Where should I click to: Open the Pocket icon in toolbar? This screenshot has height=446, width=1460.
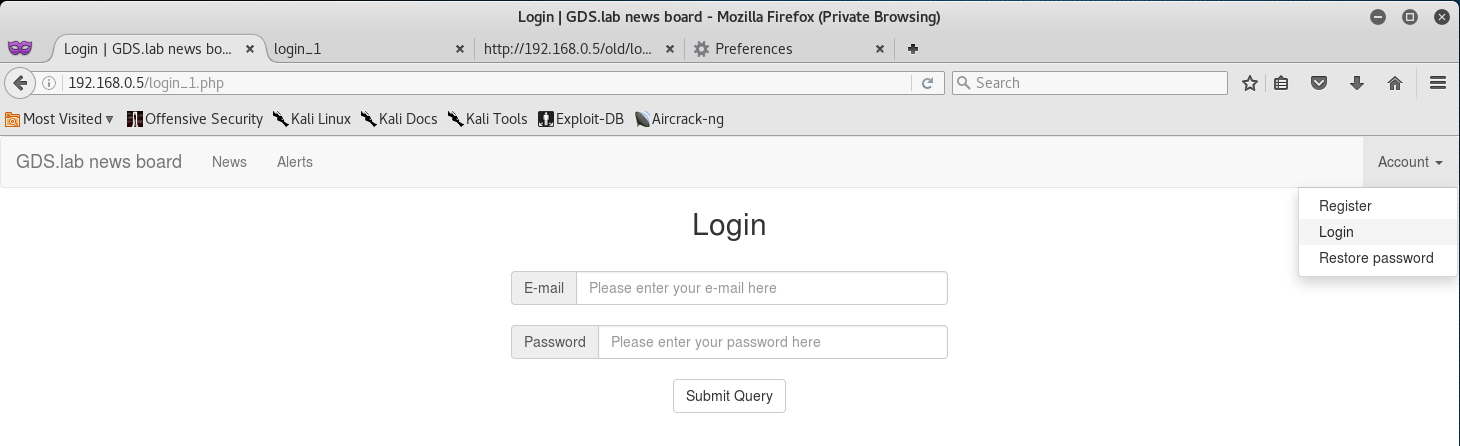click(x=1319, y=83)
